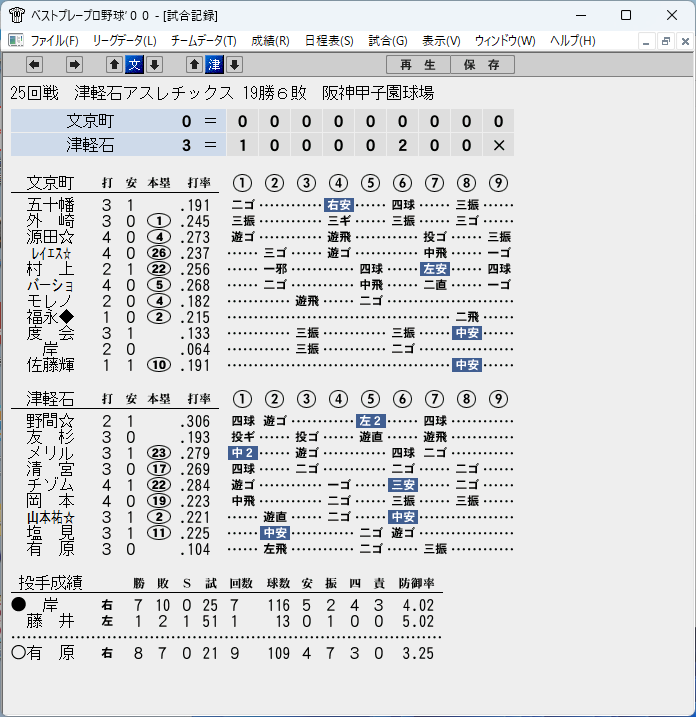Open the ファイル(F) menu

[54, 41]
